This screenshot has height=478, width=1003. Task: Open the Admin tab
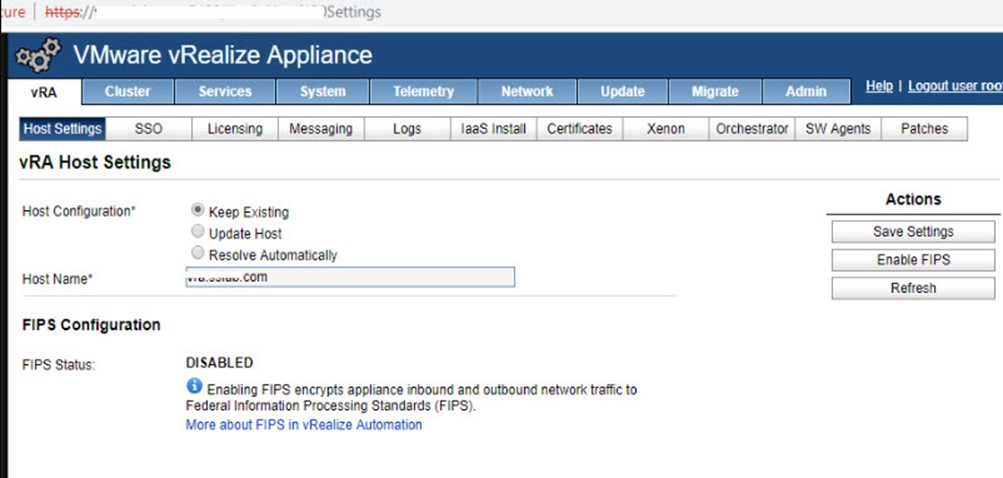coord(806,92)
